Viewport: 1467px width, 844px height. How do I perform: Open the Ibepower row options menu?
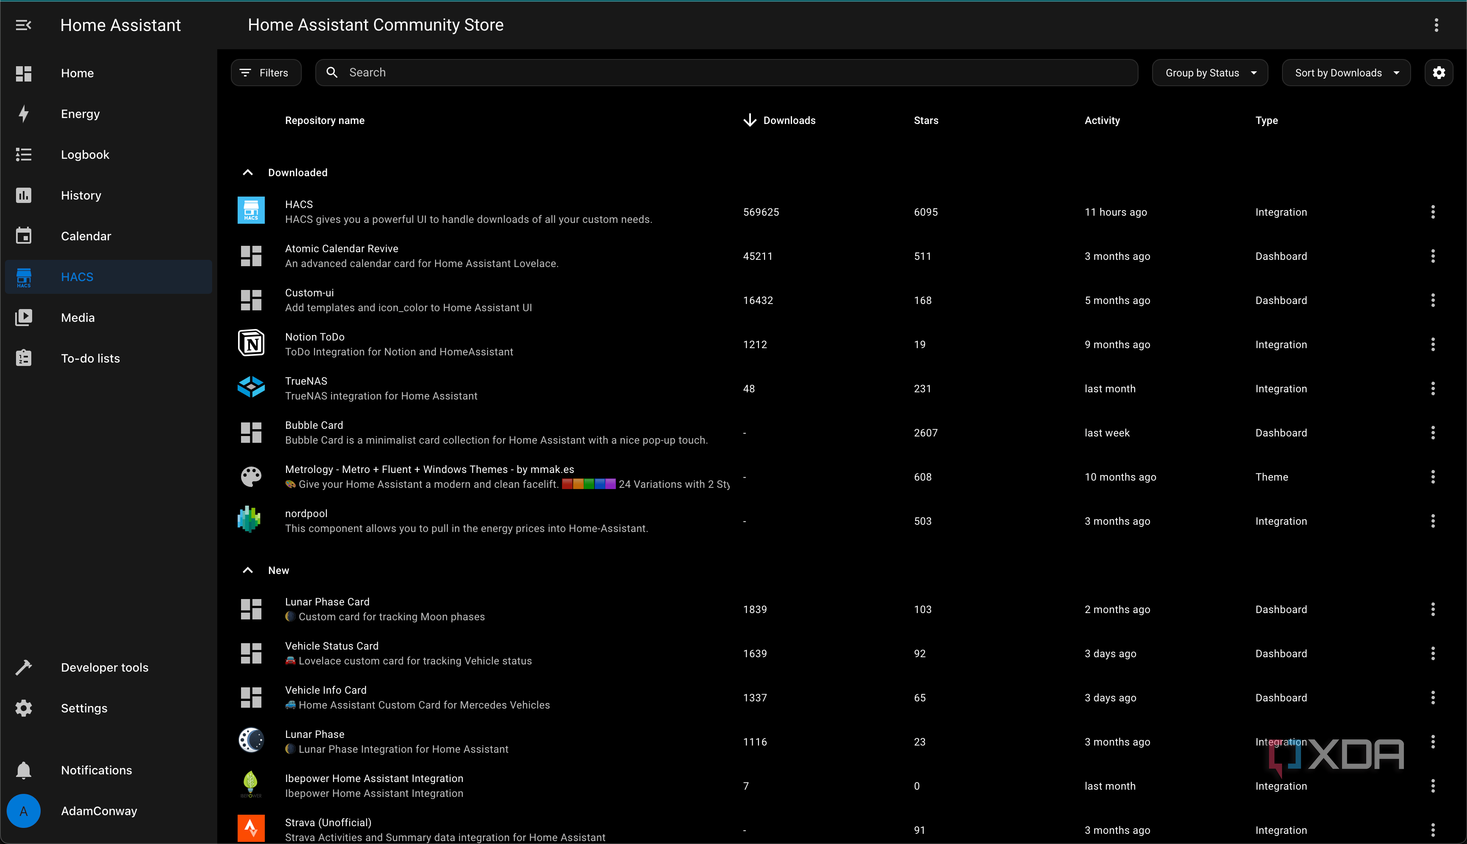click(x=1432, y=786)
